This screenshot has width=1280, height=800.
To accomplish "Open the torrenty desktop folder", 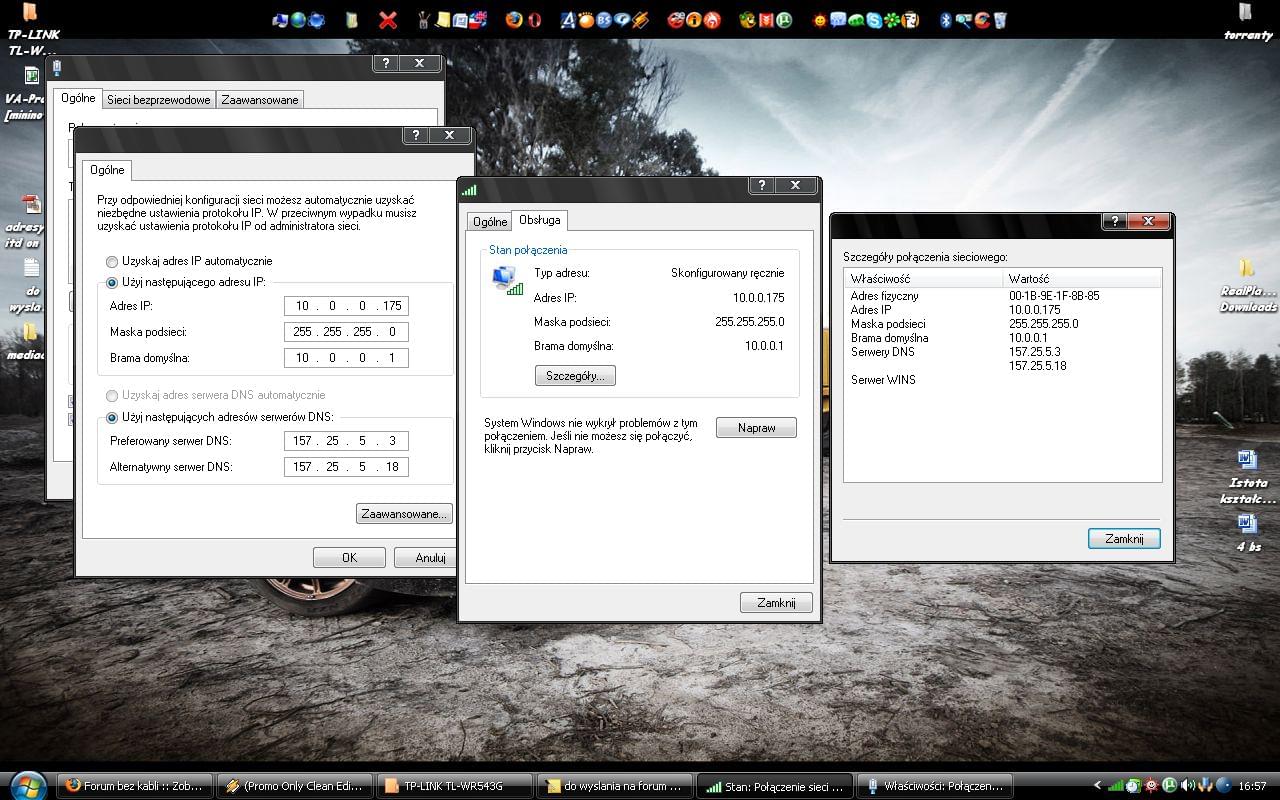I will [x=1245, y=14].
